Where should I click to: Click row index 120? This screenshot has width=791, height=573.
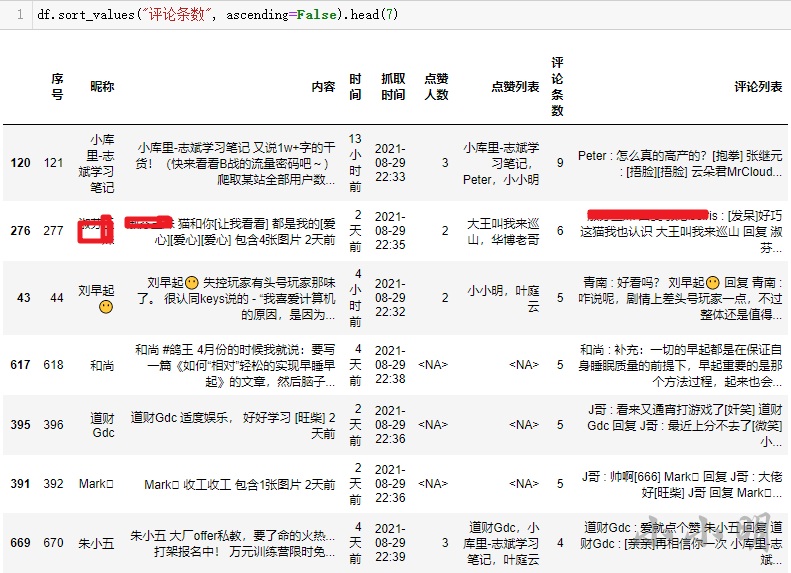20,163
